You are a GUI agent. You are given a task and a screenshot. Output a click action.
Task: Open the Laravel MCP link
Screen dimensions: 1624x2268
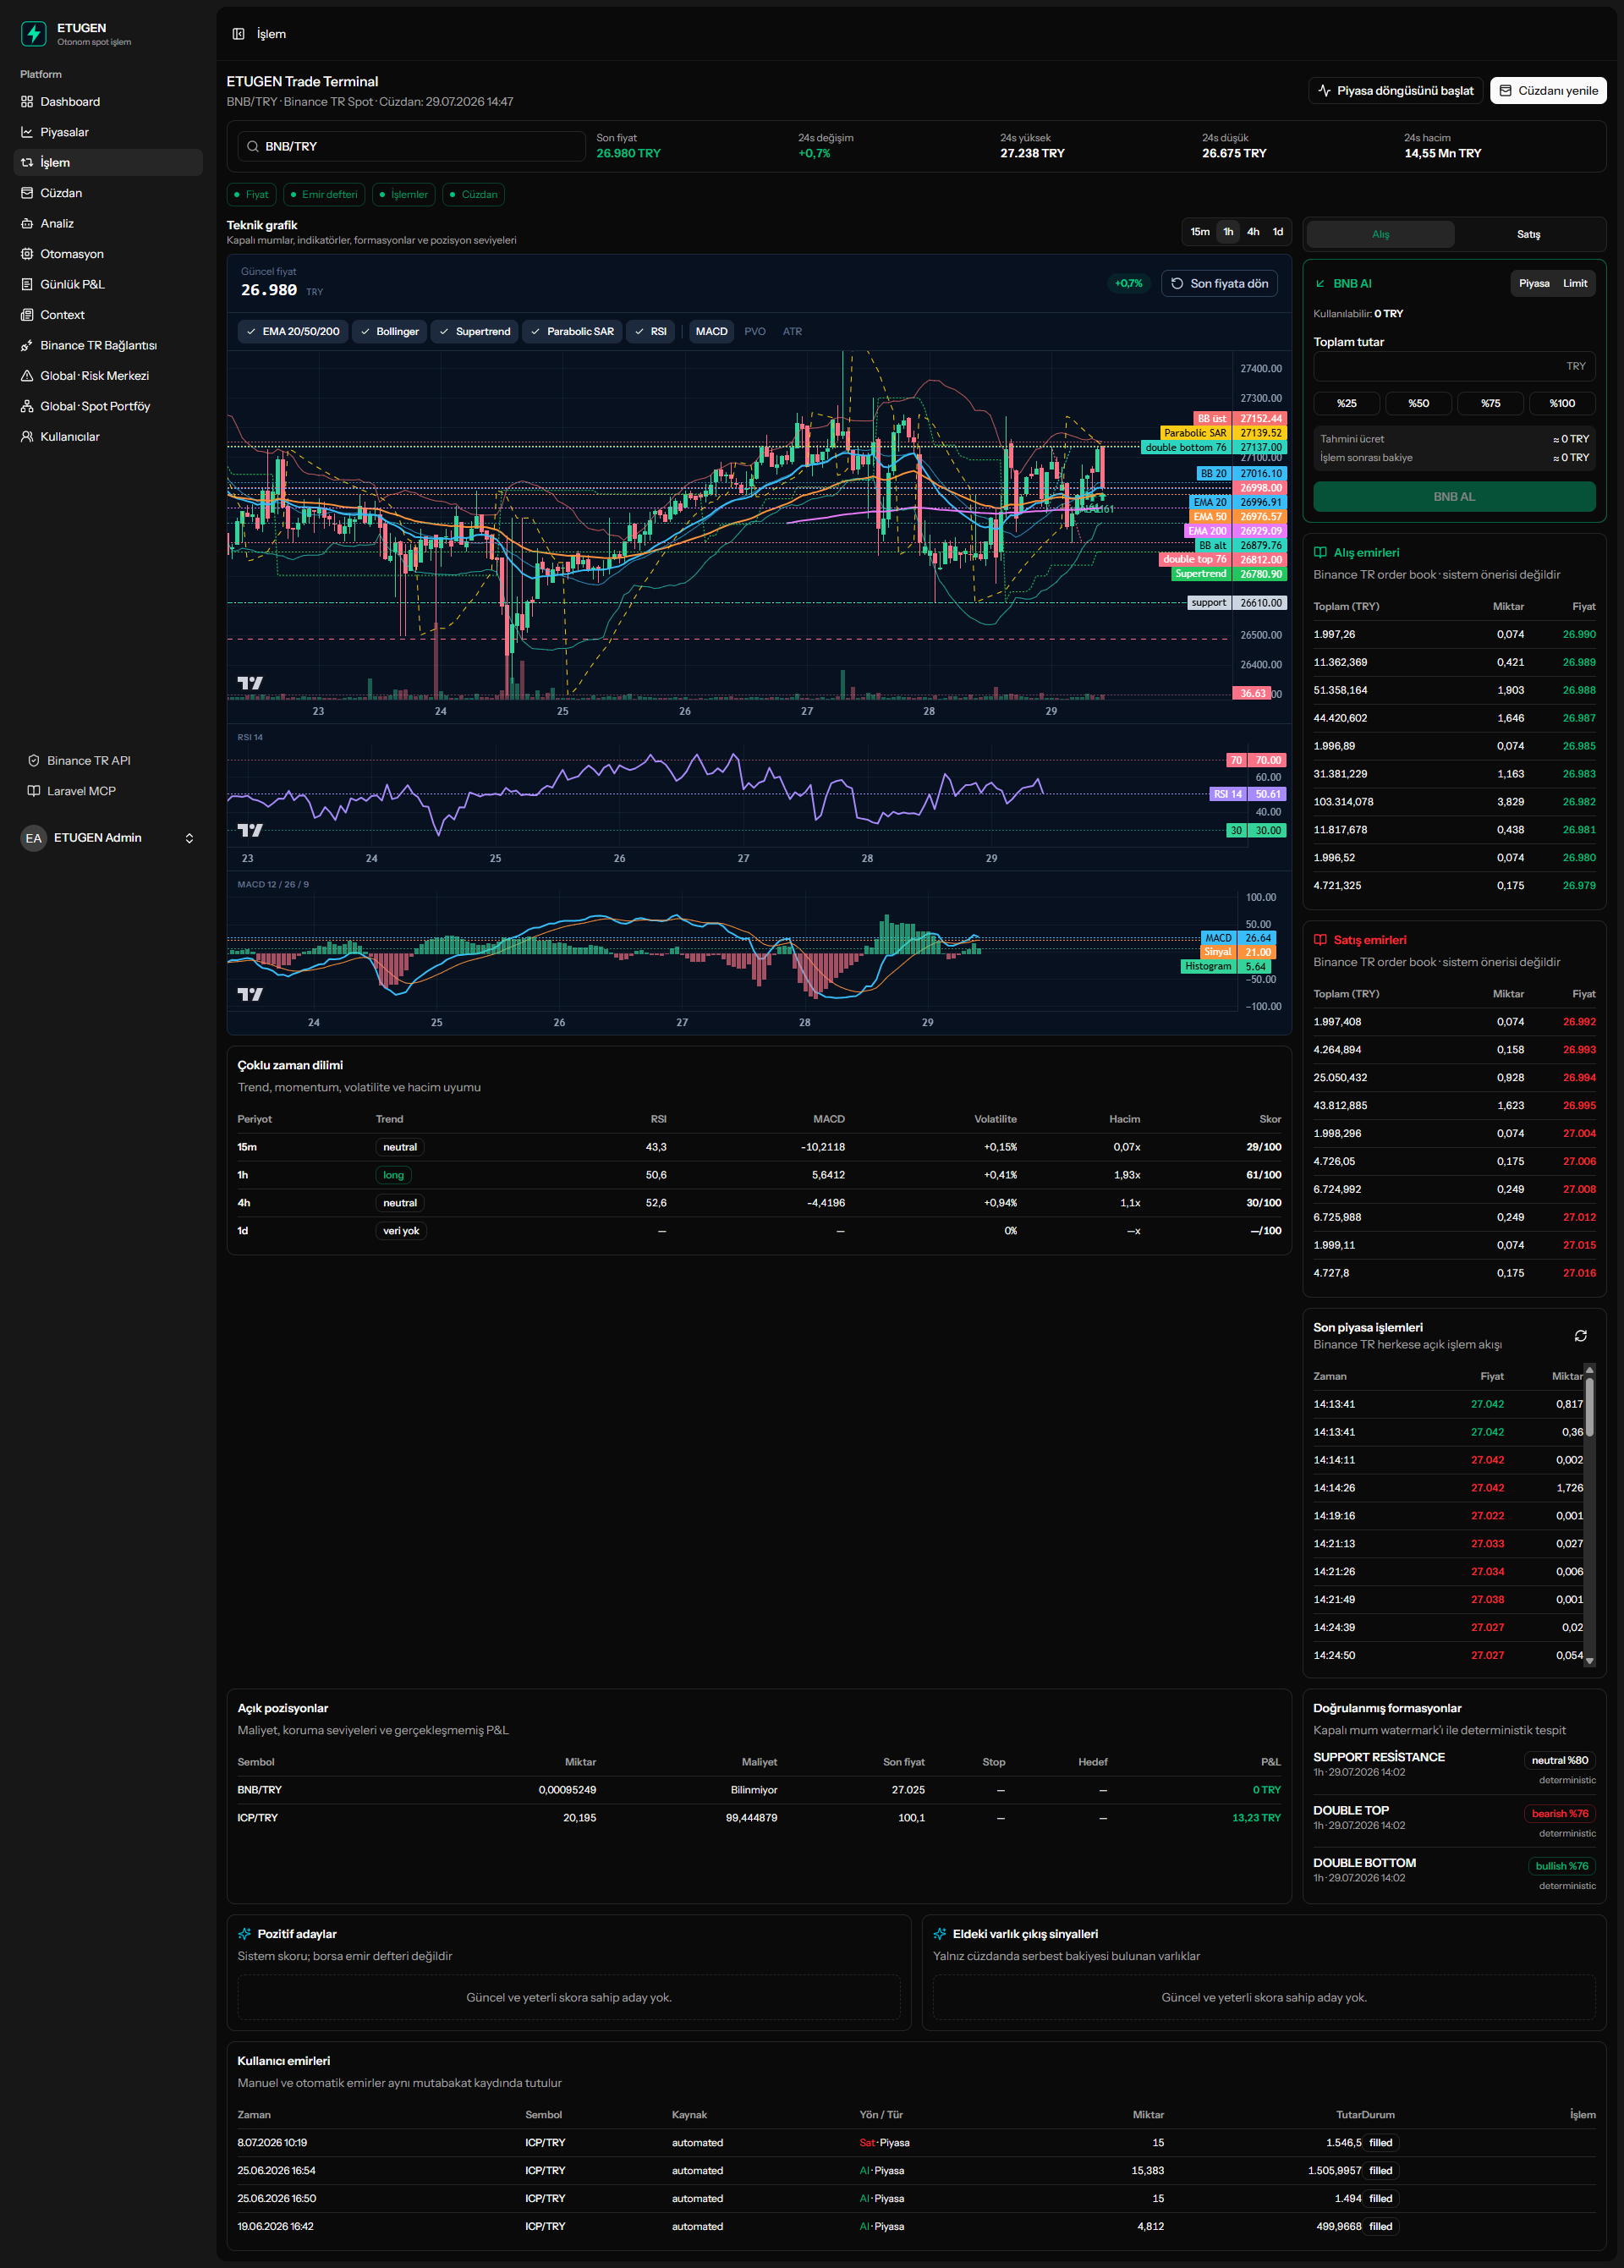(x=72, y=791)
